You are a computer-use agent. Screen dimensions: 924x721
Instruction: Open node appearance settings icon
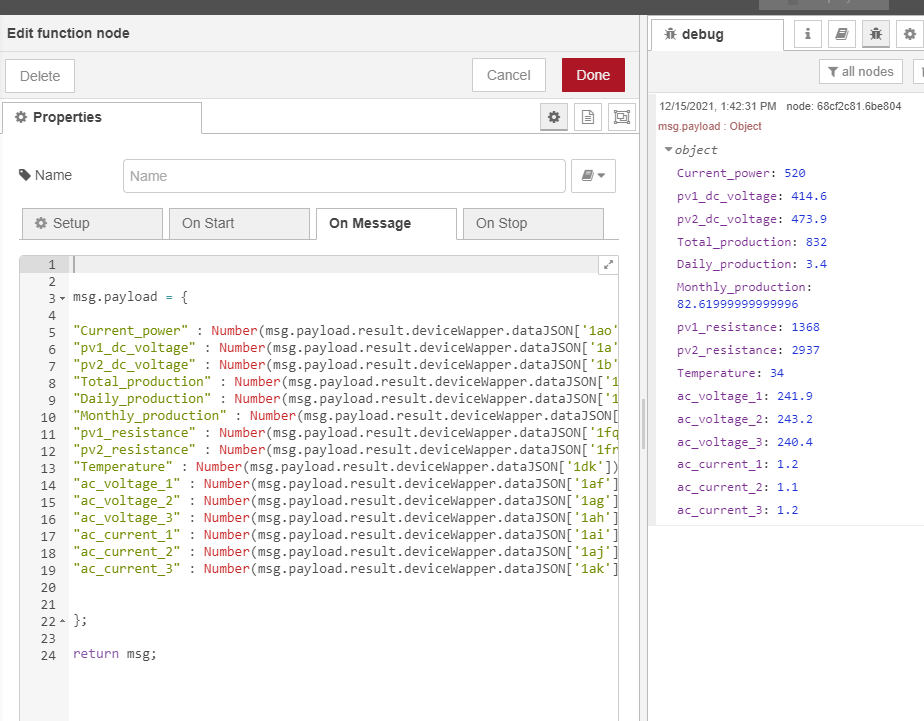622,117
